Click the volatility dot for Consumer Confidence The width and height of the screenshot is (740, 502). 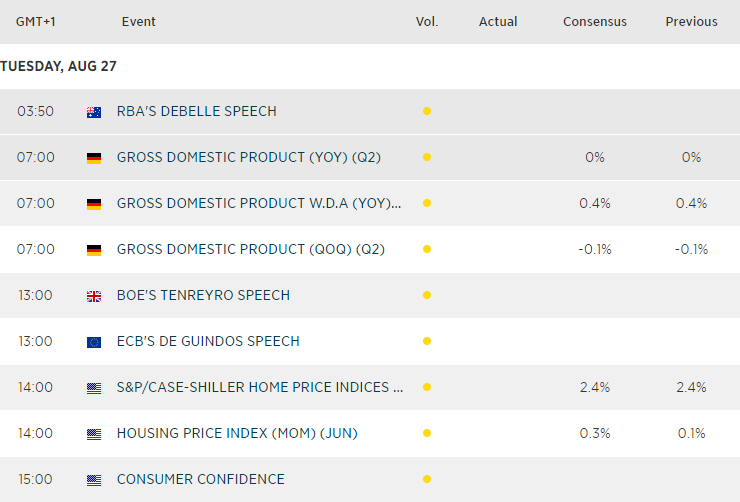point(427,480)
